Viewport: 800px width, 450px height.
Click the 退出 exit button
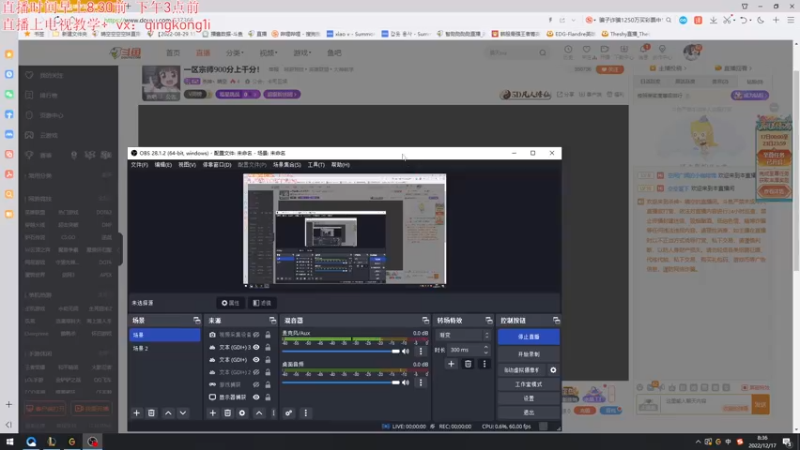[529, 412]
